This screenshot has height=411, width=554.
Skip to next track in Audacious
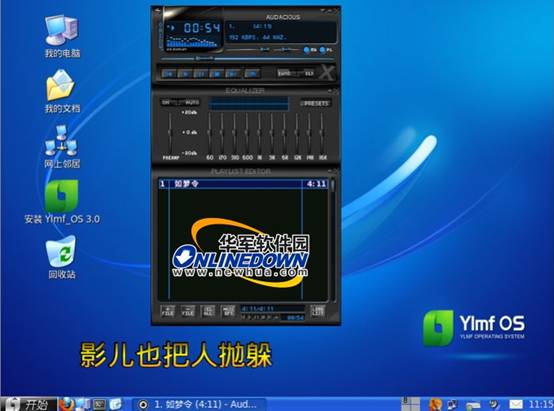click(232, 74)
